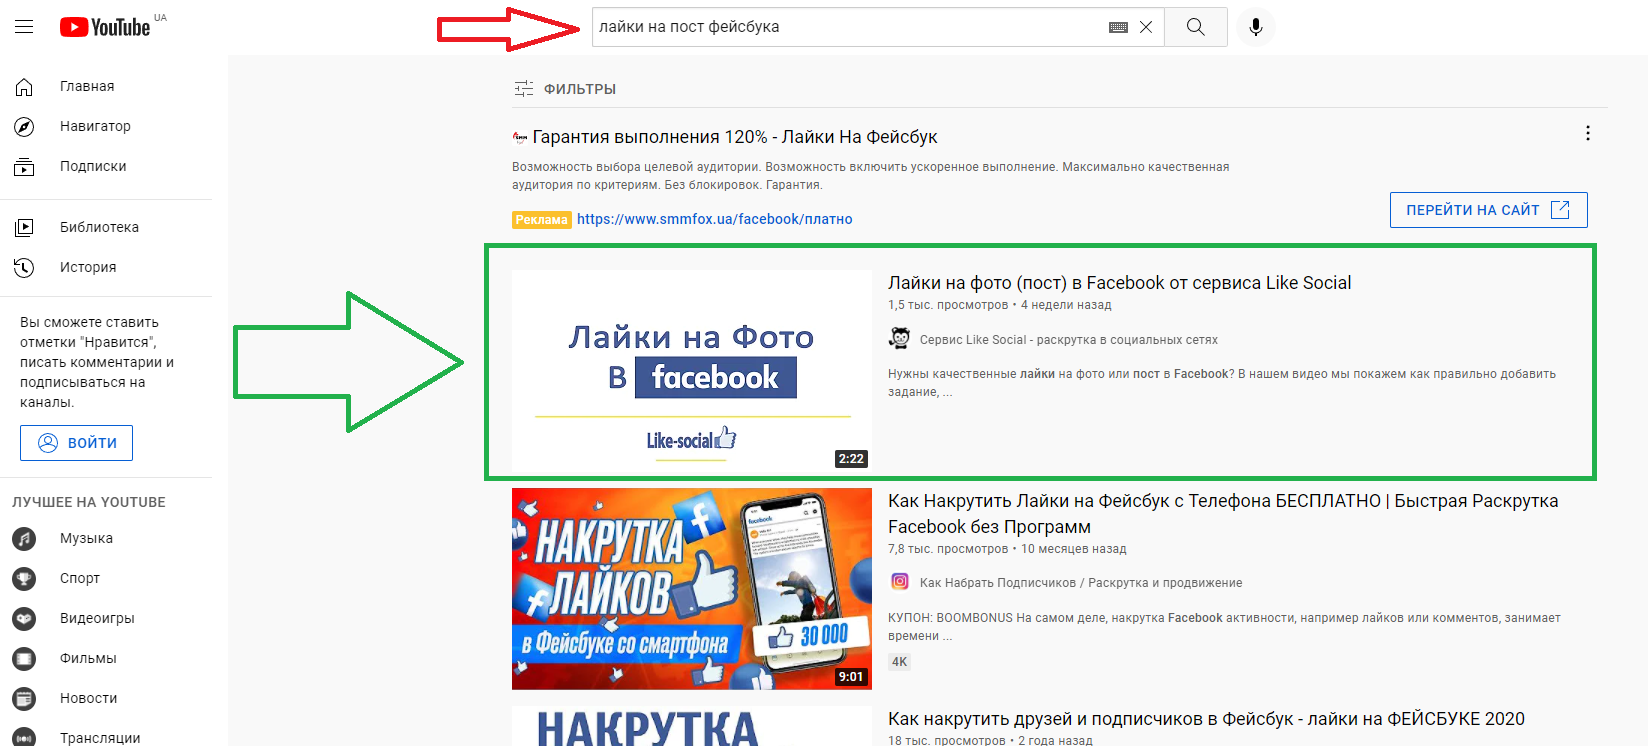Click the ЛУЧШЕЕ НА YOUTUBE heading
1648x746 pixels.
click(89, 502)
